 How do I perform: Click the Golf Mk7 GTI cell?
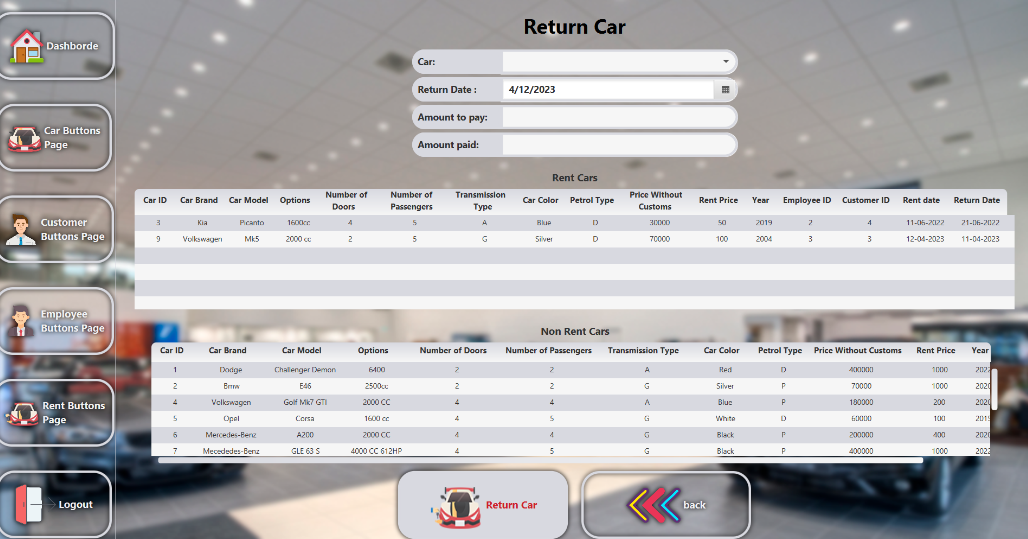(305, 403)
